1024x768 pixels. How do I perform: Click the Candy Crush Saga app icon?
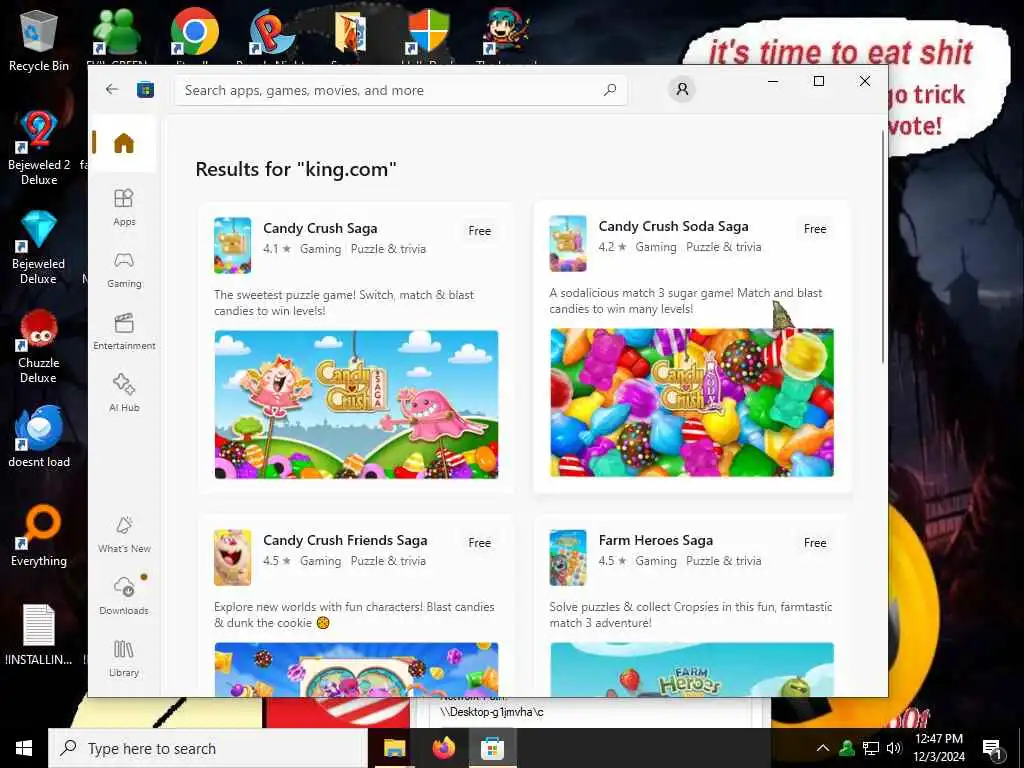tap(232, 246)
